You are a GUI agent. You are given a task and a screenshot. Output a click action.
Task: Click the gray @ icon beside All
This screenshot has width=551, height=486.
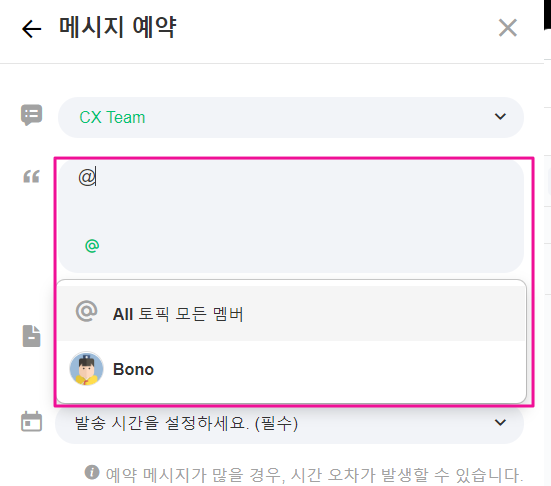point(86,311)
